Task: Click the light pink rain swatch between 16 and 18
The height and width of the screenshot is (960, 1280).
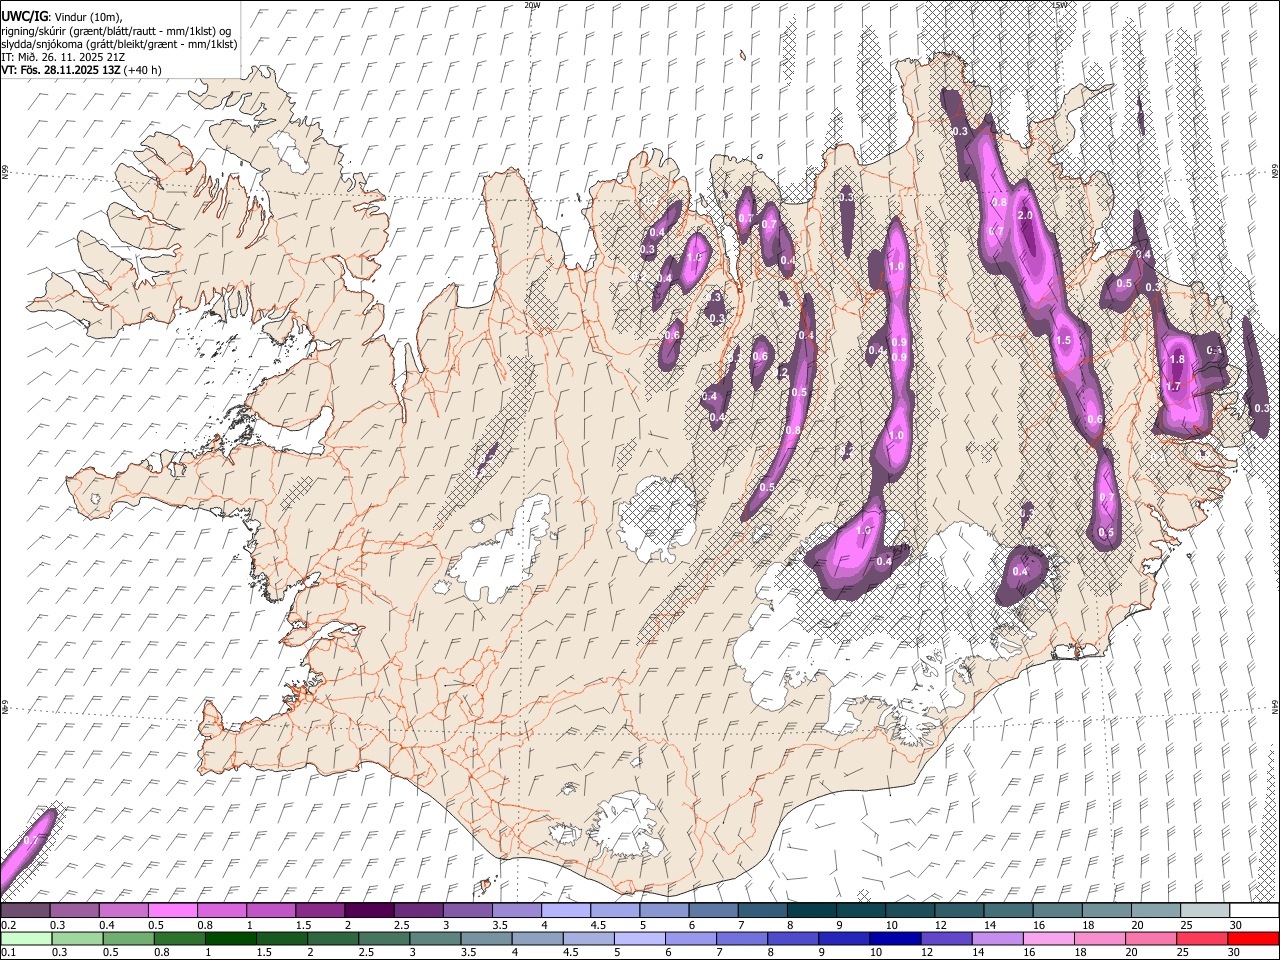Action: [1047, 939]
